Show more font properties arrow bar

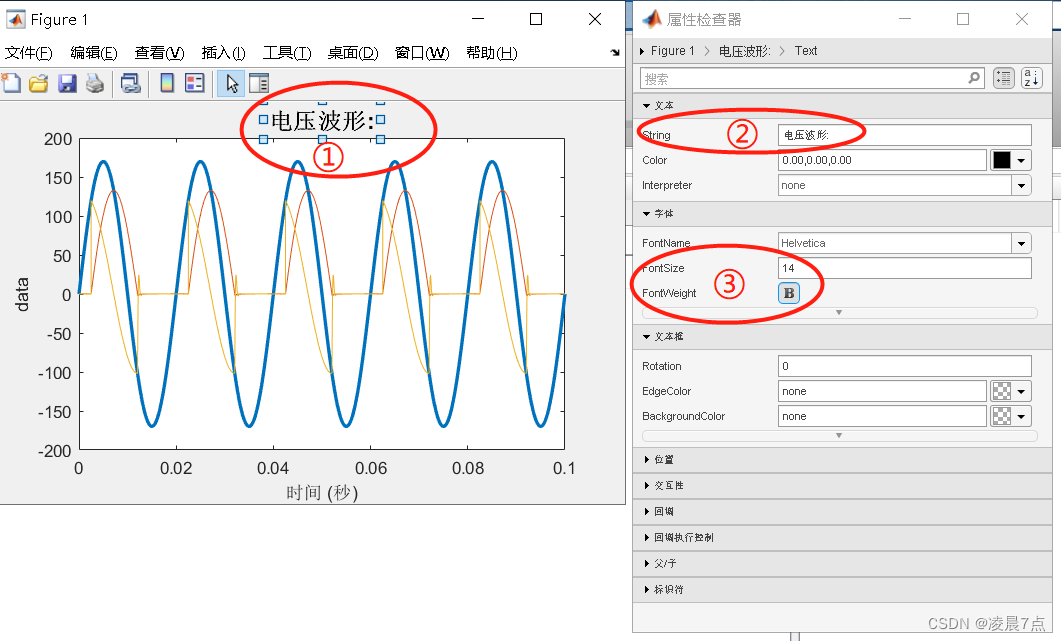coord(839,313)
